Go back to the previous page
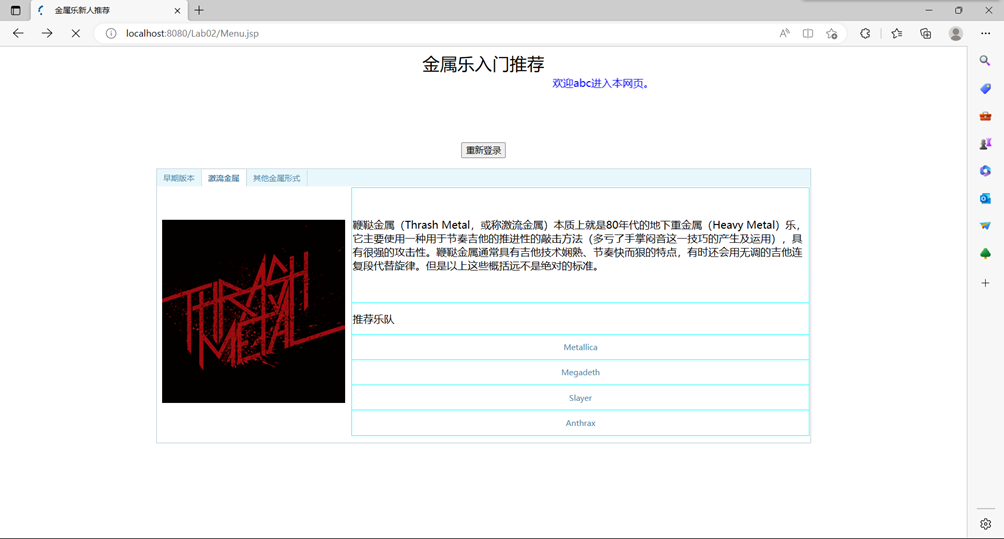1004x539 pixels. [x=18, y=33]
